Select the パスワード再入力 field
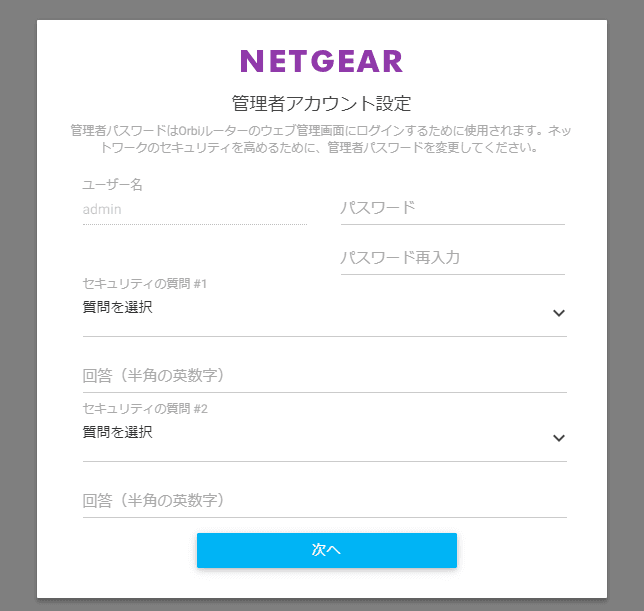The height and width of the screenshot is (611, 644). coord(452,258)
